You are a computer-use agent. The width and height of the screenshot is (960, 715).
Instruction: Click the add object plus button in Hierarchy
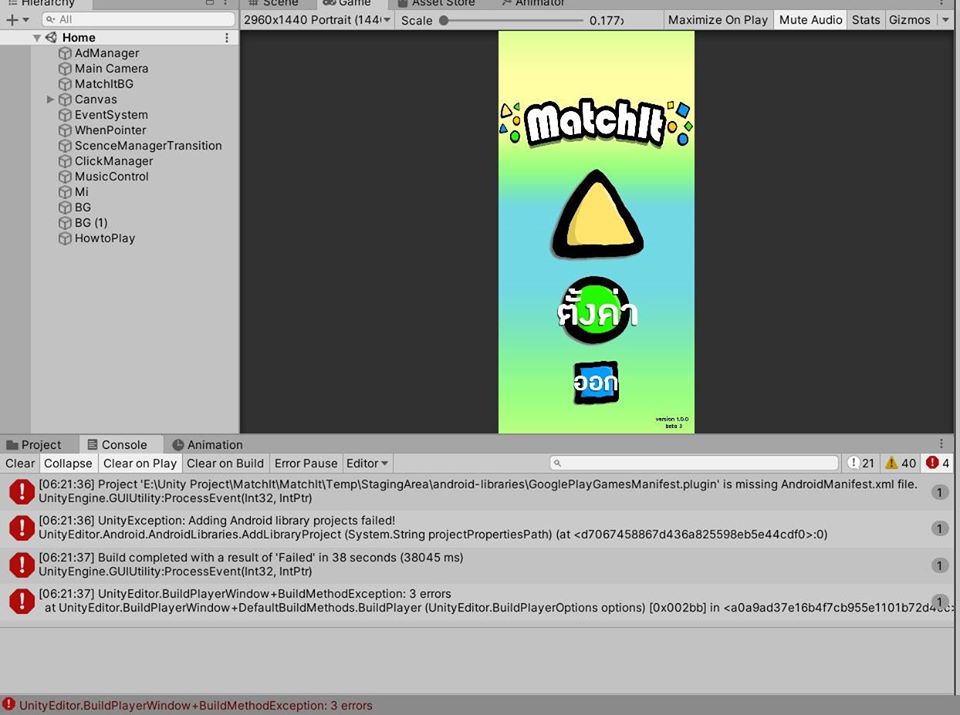11,20
